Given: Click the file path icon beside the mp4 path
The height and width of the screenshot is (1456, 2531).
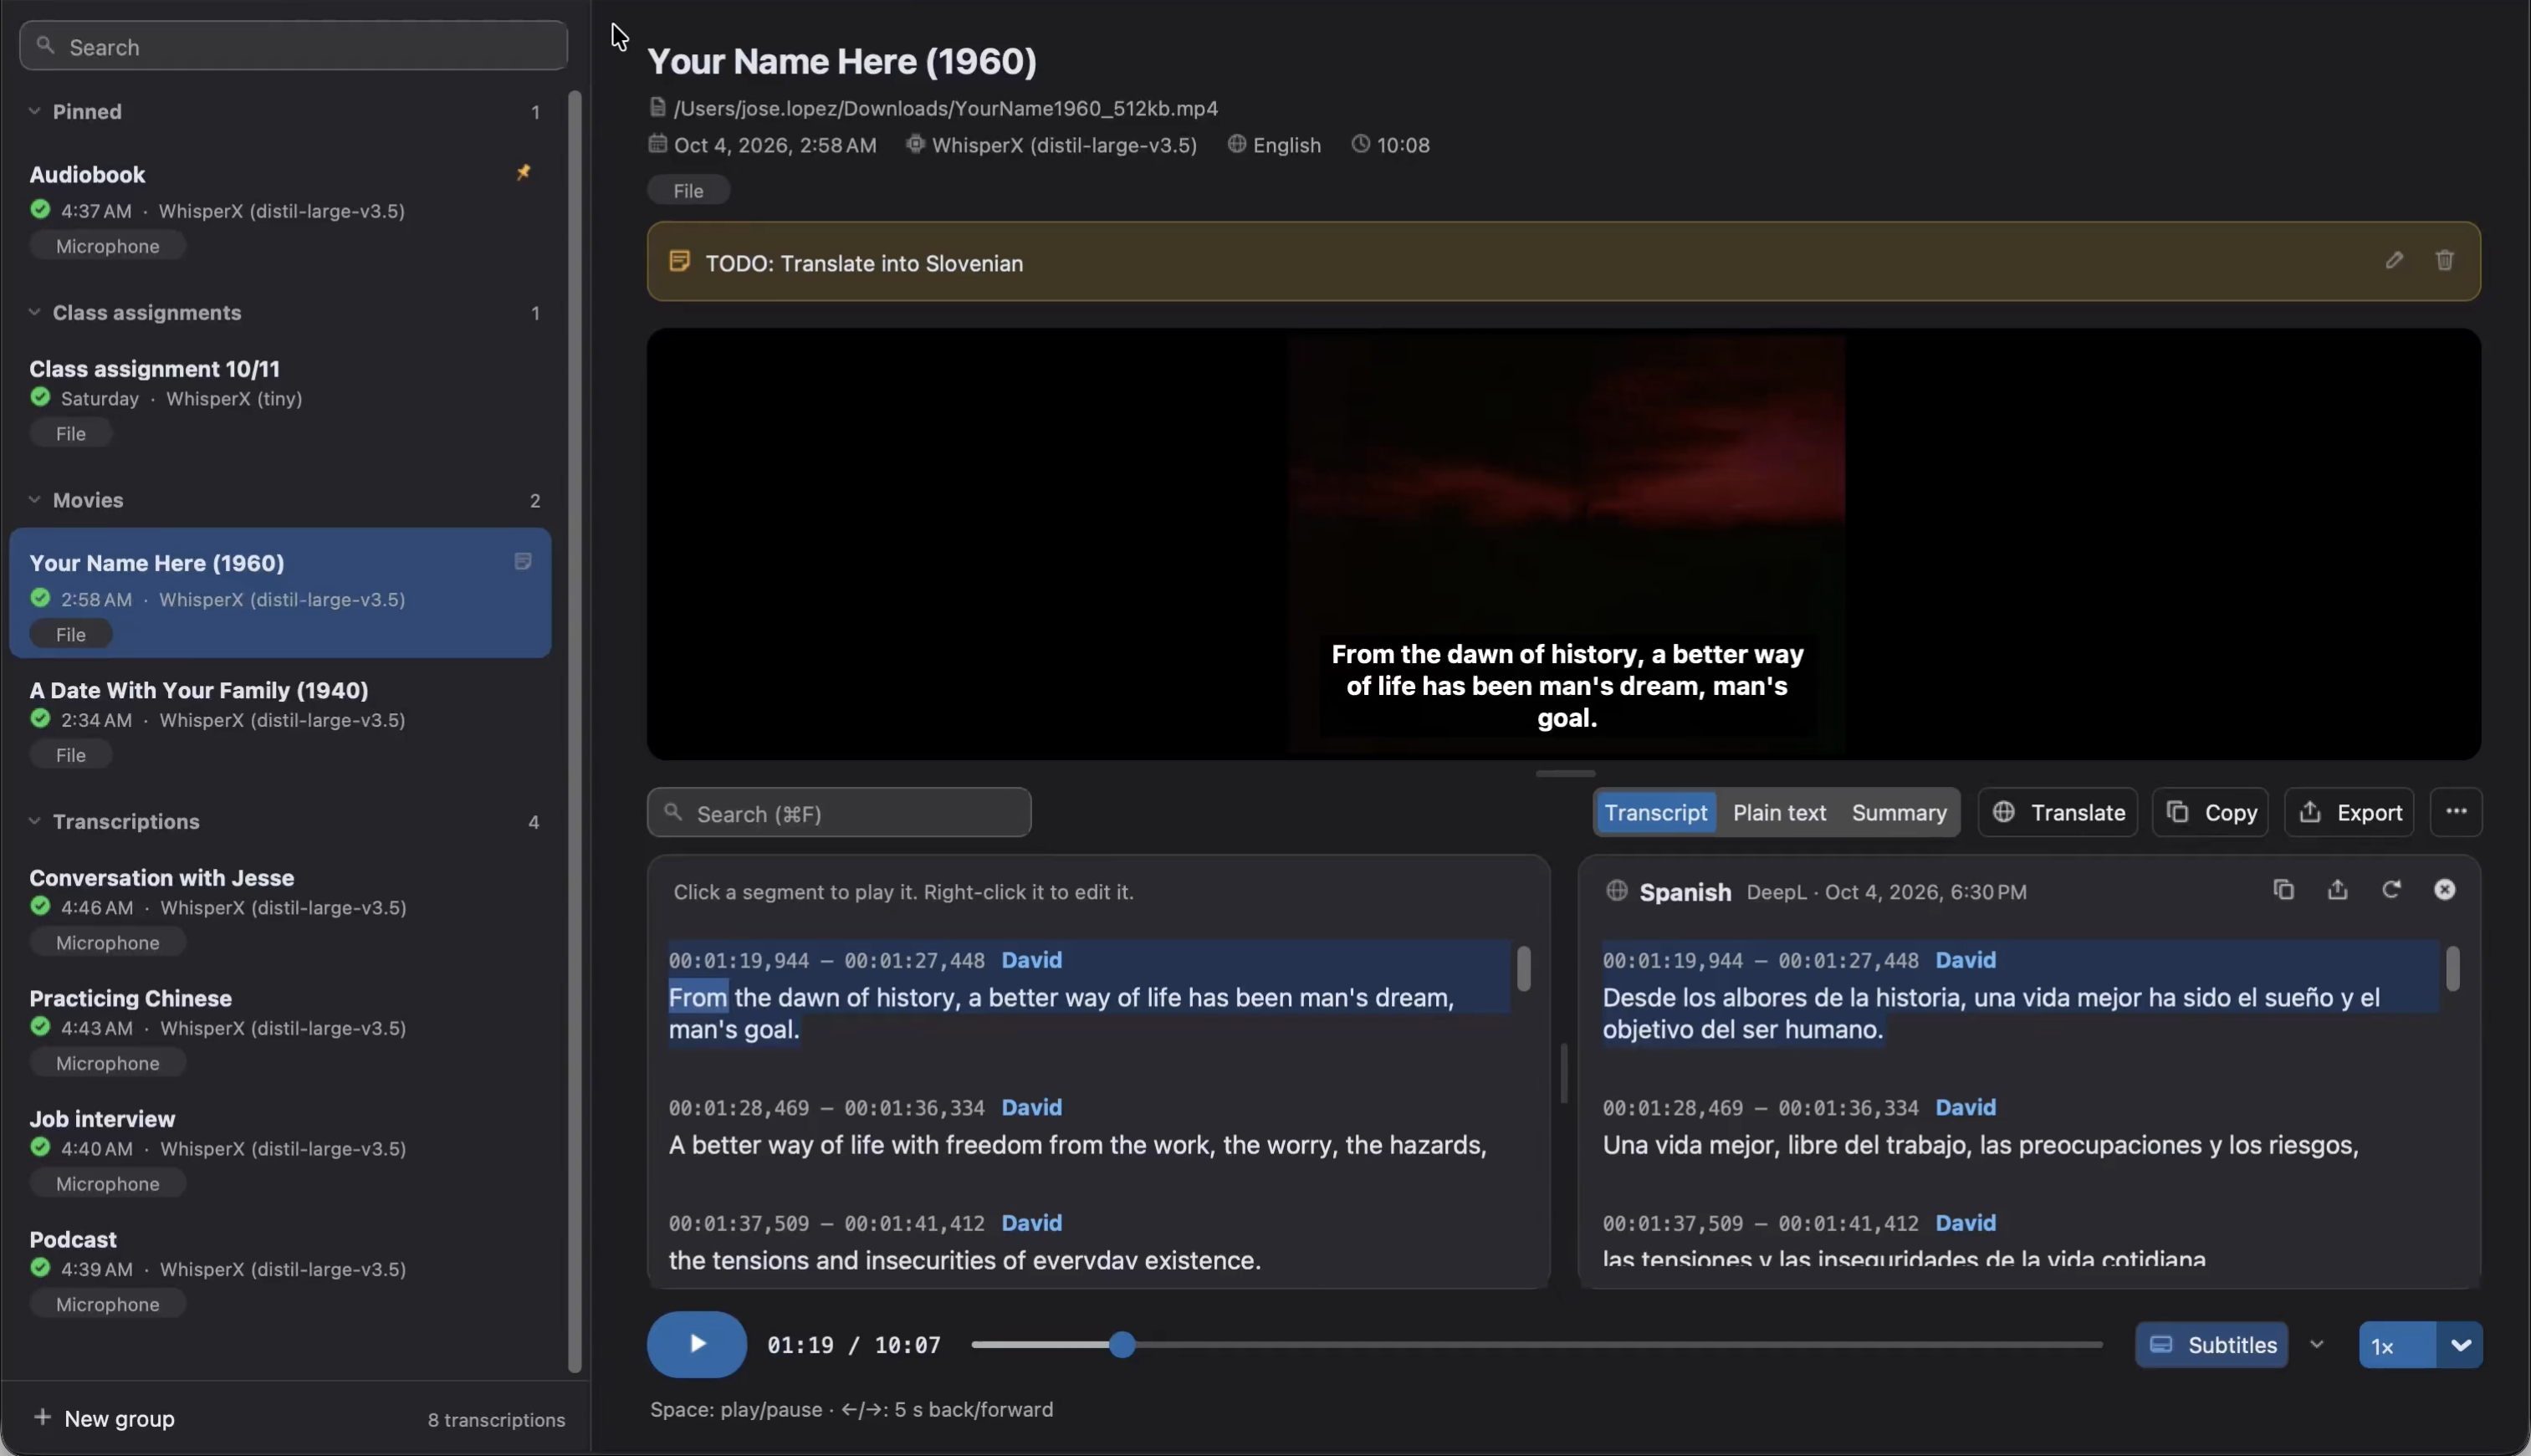Looking at the screenshot, I should [657, 107].
